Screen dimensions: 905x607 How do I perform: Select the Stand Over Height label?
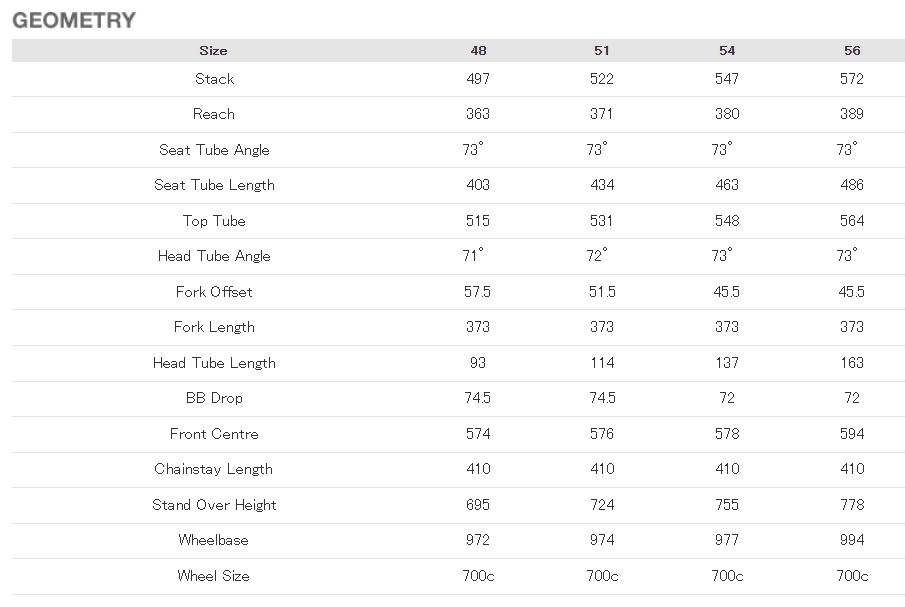point(214,505)
